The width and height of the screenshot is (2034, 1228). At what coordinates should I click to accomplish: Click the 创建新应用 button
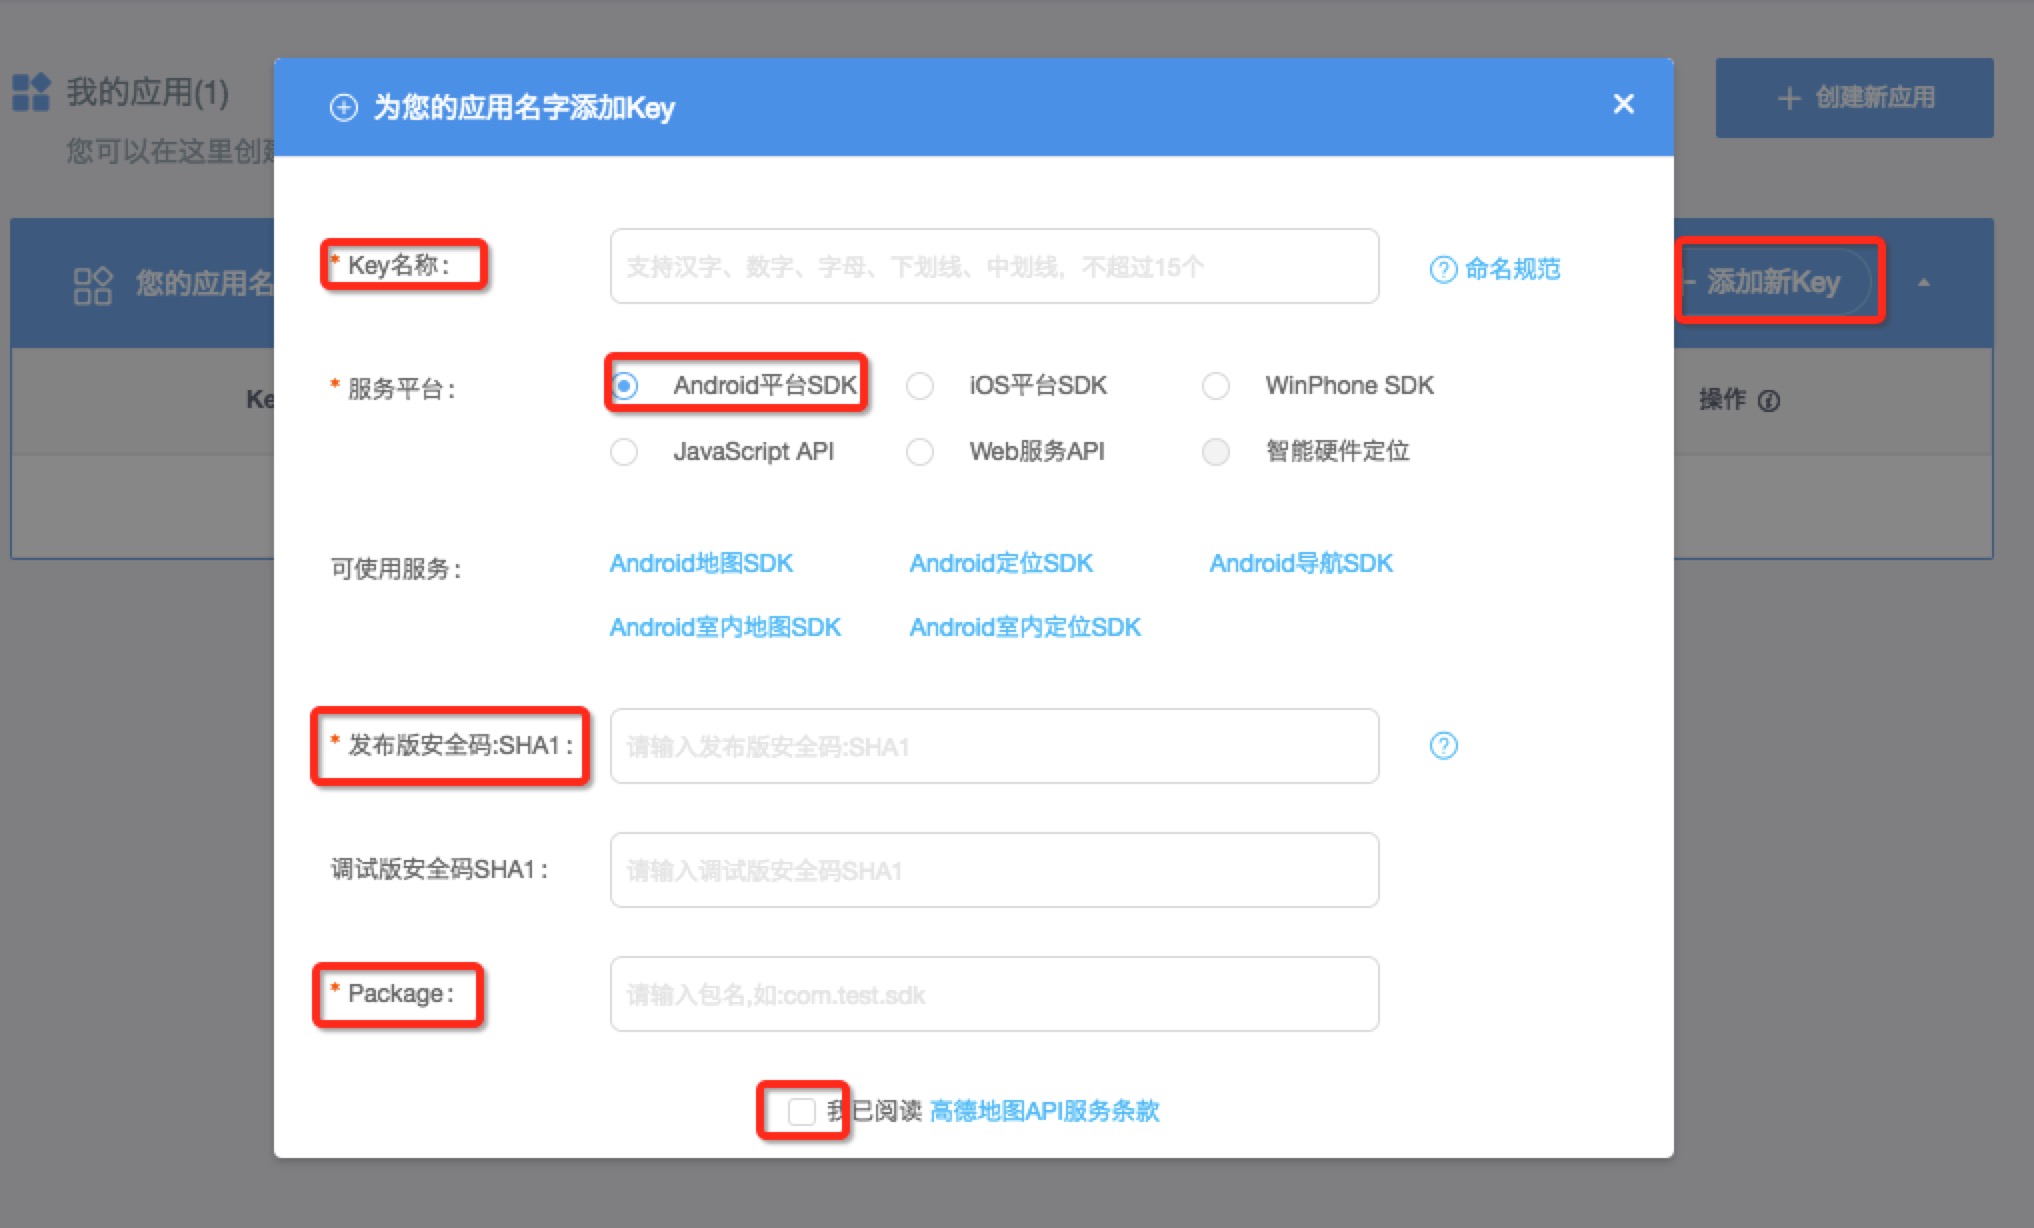tap(1854, 97)
